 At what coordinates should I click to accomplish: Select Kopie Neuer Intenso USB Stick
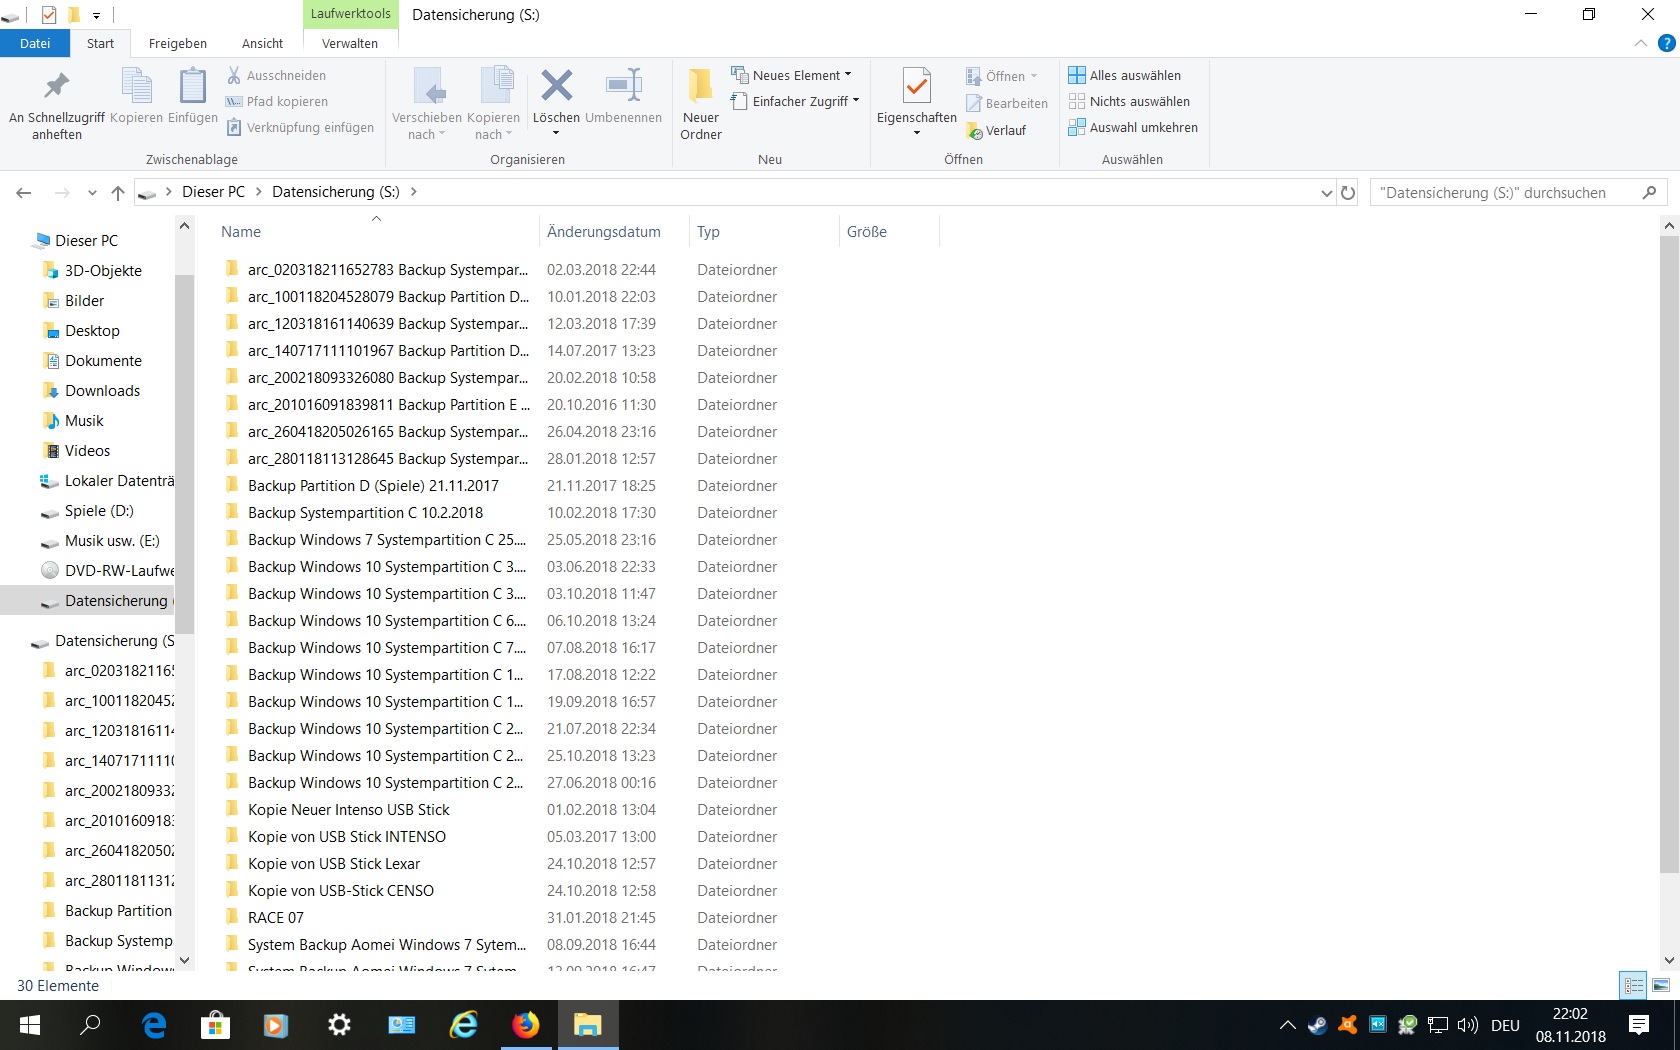348,809
